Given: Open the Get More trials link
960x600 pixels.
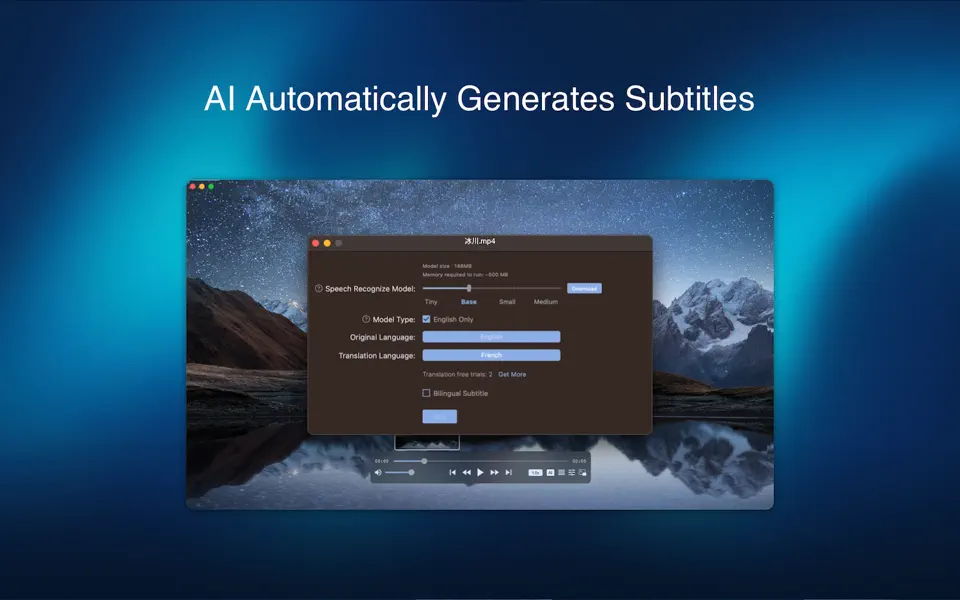Looking at the screenshot, I should click(512, 374).
